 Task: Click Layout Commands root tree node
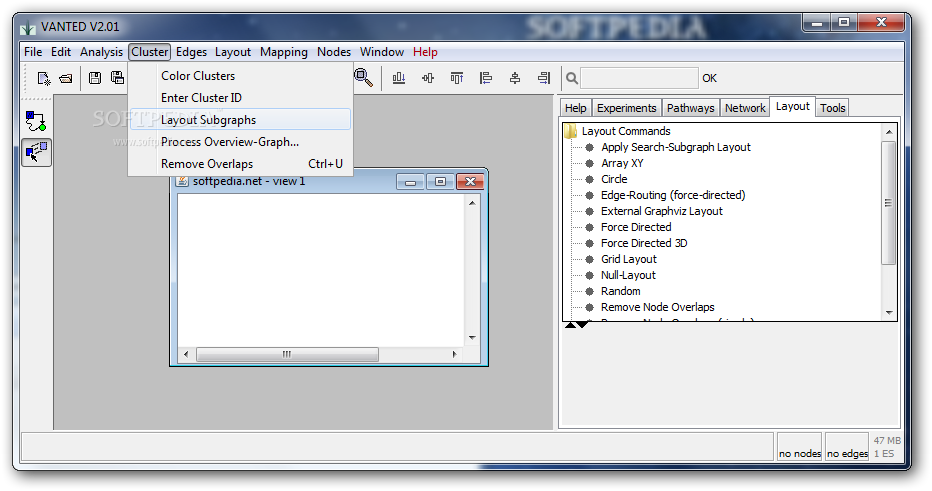click(626, 131)
